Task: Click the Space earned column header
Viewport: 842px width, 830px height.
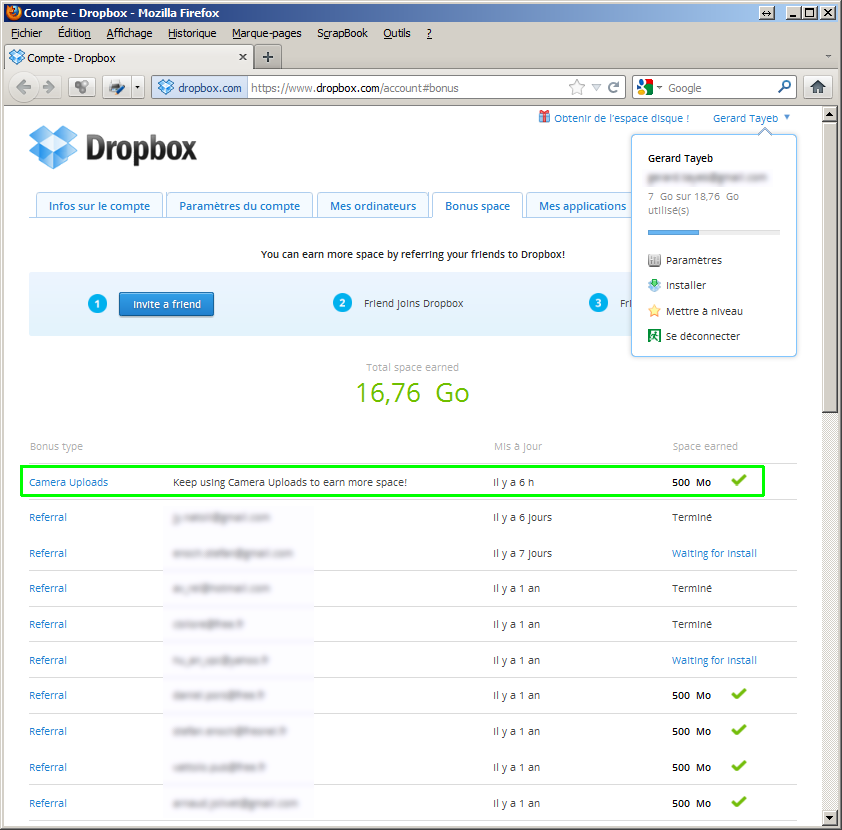Action: point(705,446)
